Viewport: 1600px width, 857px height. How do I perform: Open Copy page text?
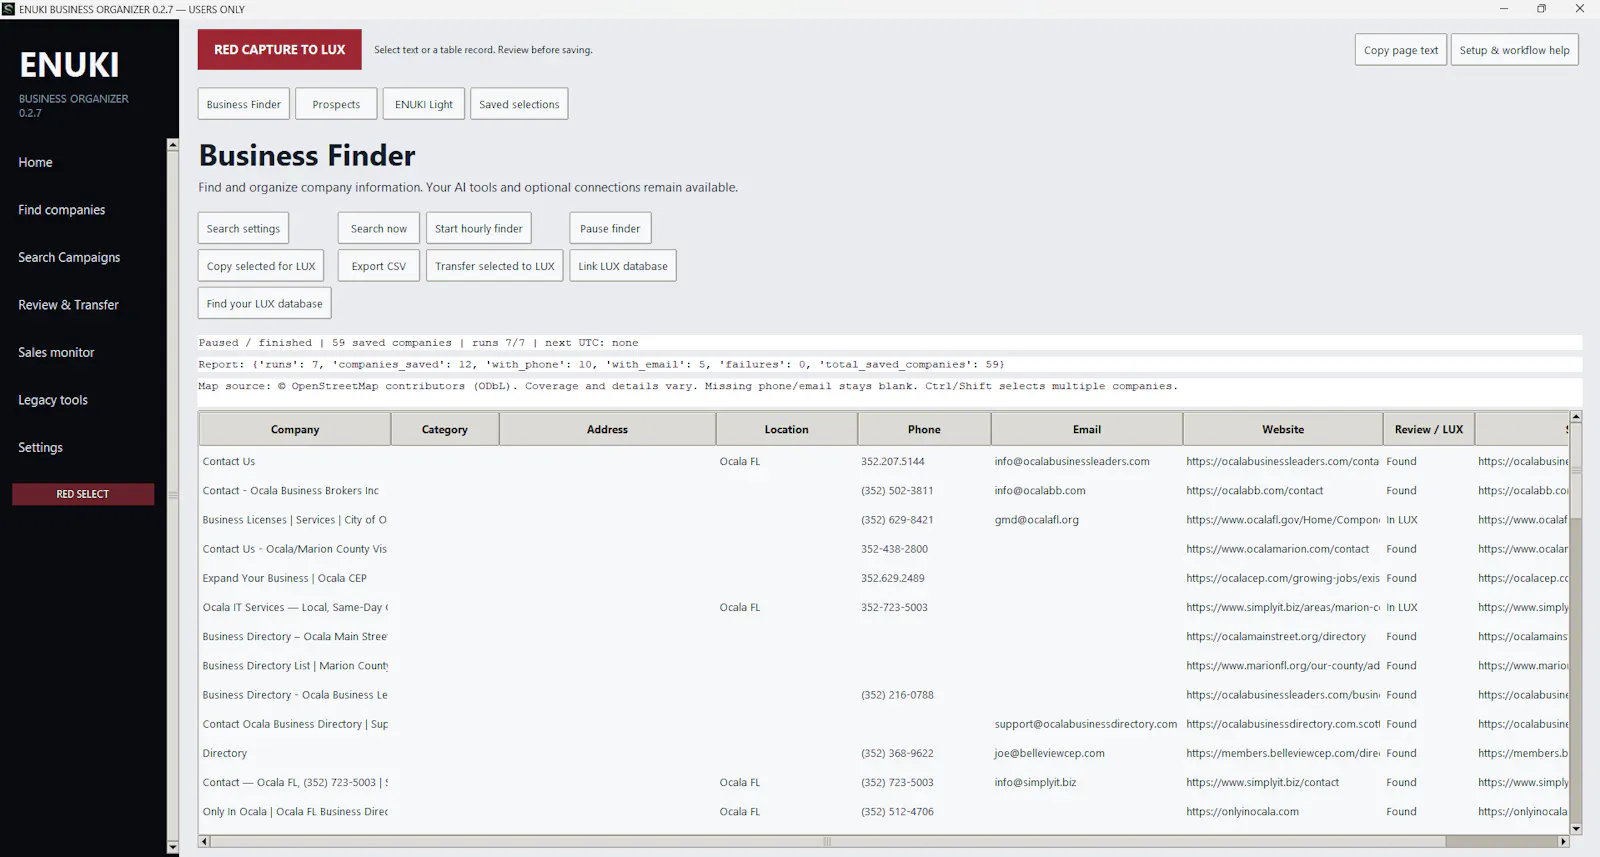click(x=1400, y=50)
